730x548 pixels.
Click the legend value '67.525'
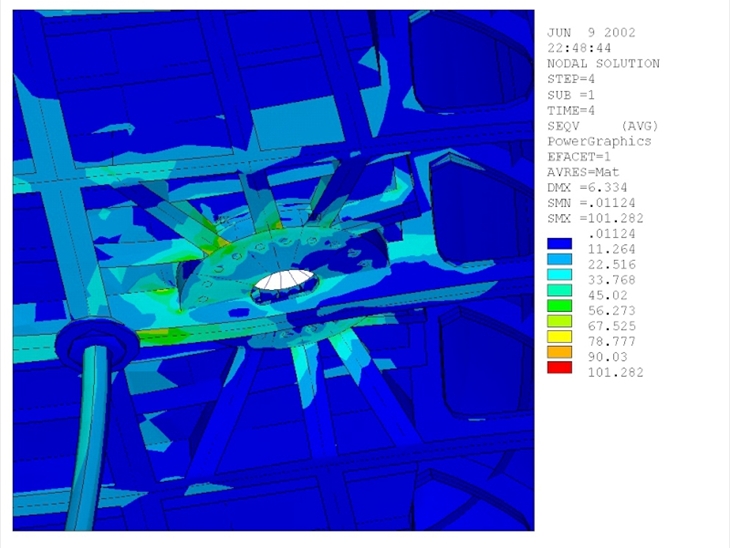click(x=611, y=326)
